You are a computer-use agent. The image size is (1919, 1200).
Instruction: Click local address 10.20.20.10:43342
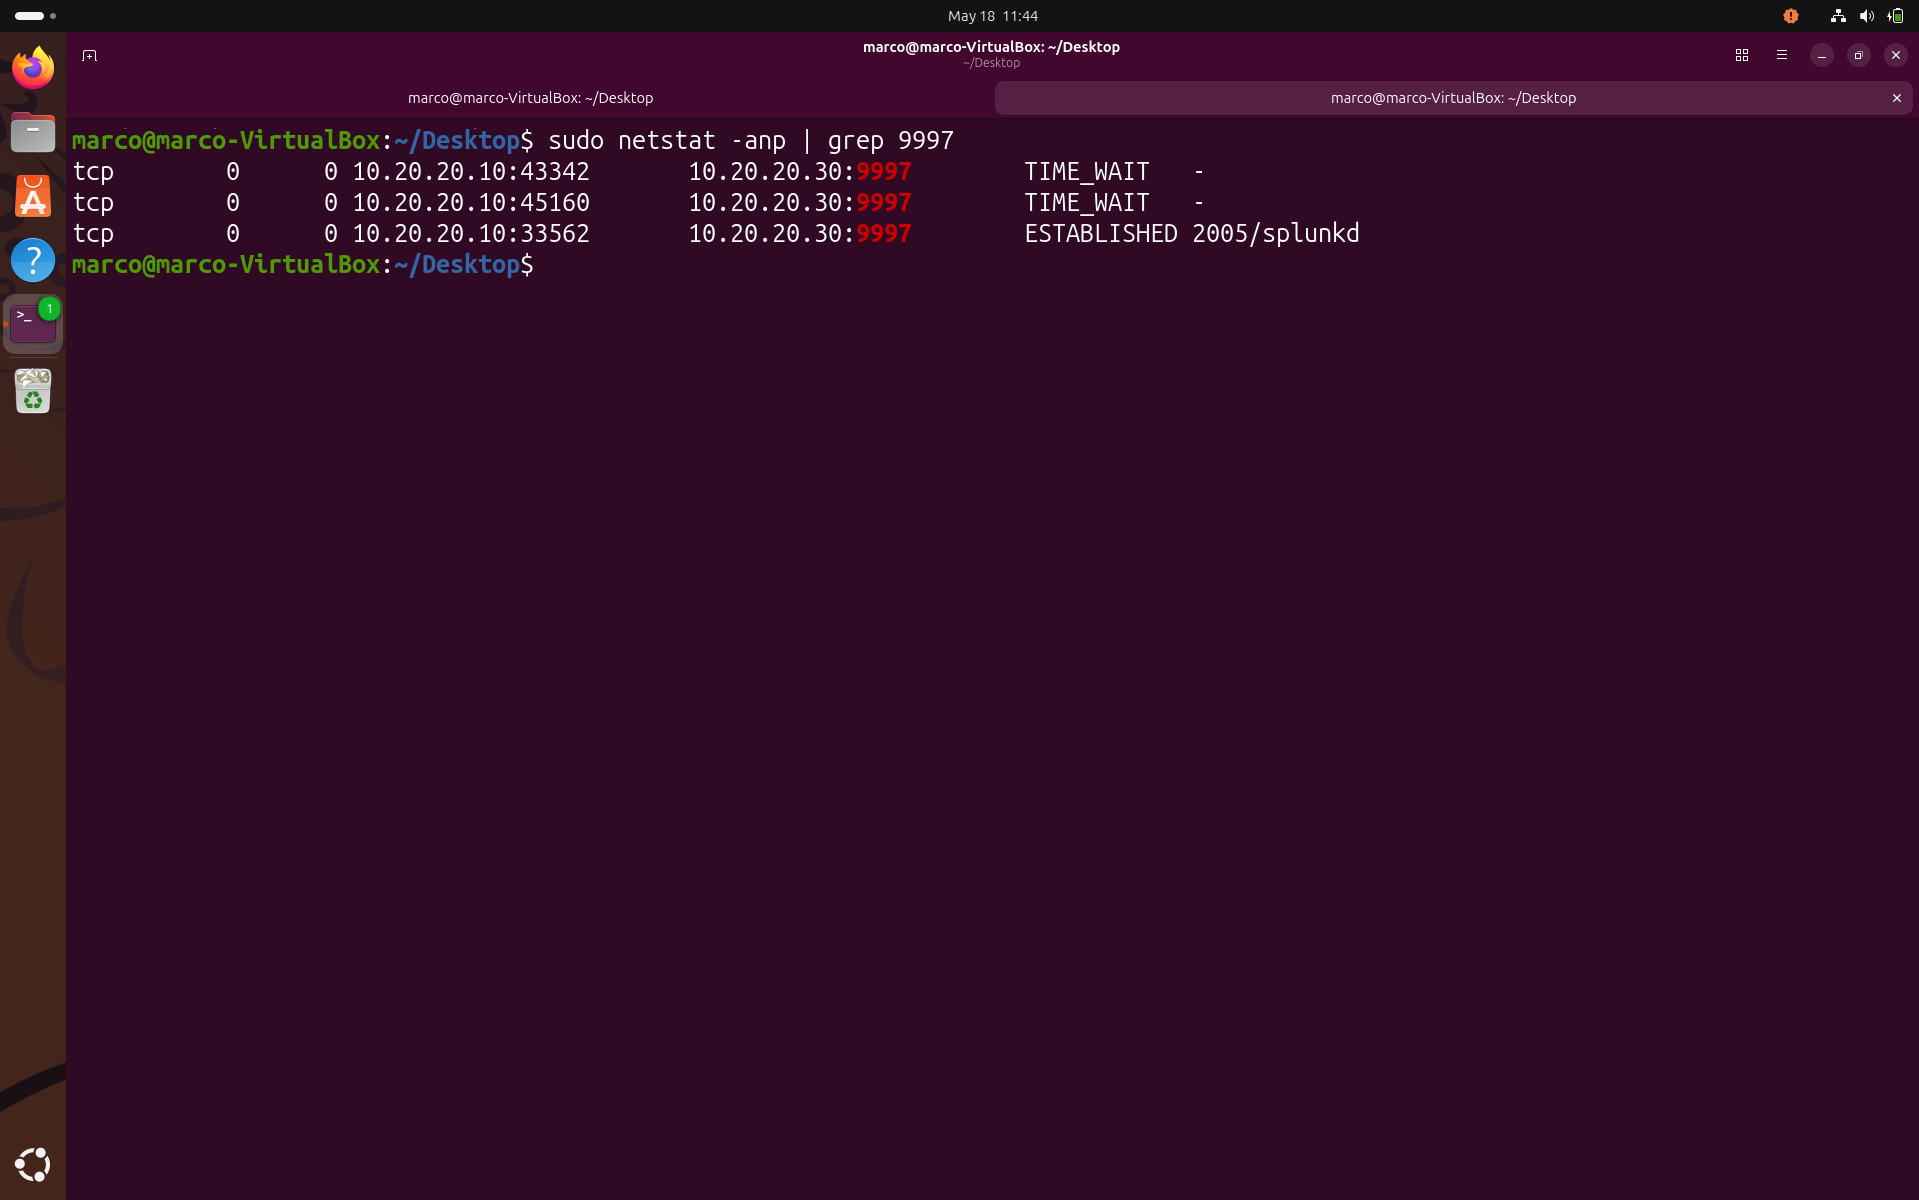471,172
